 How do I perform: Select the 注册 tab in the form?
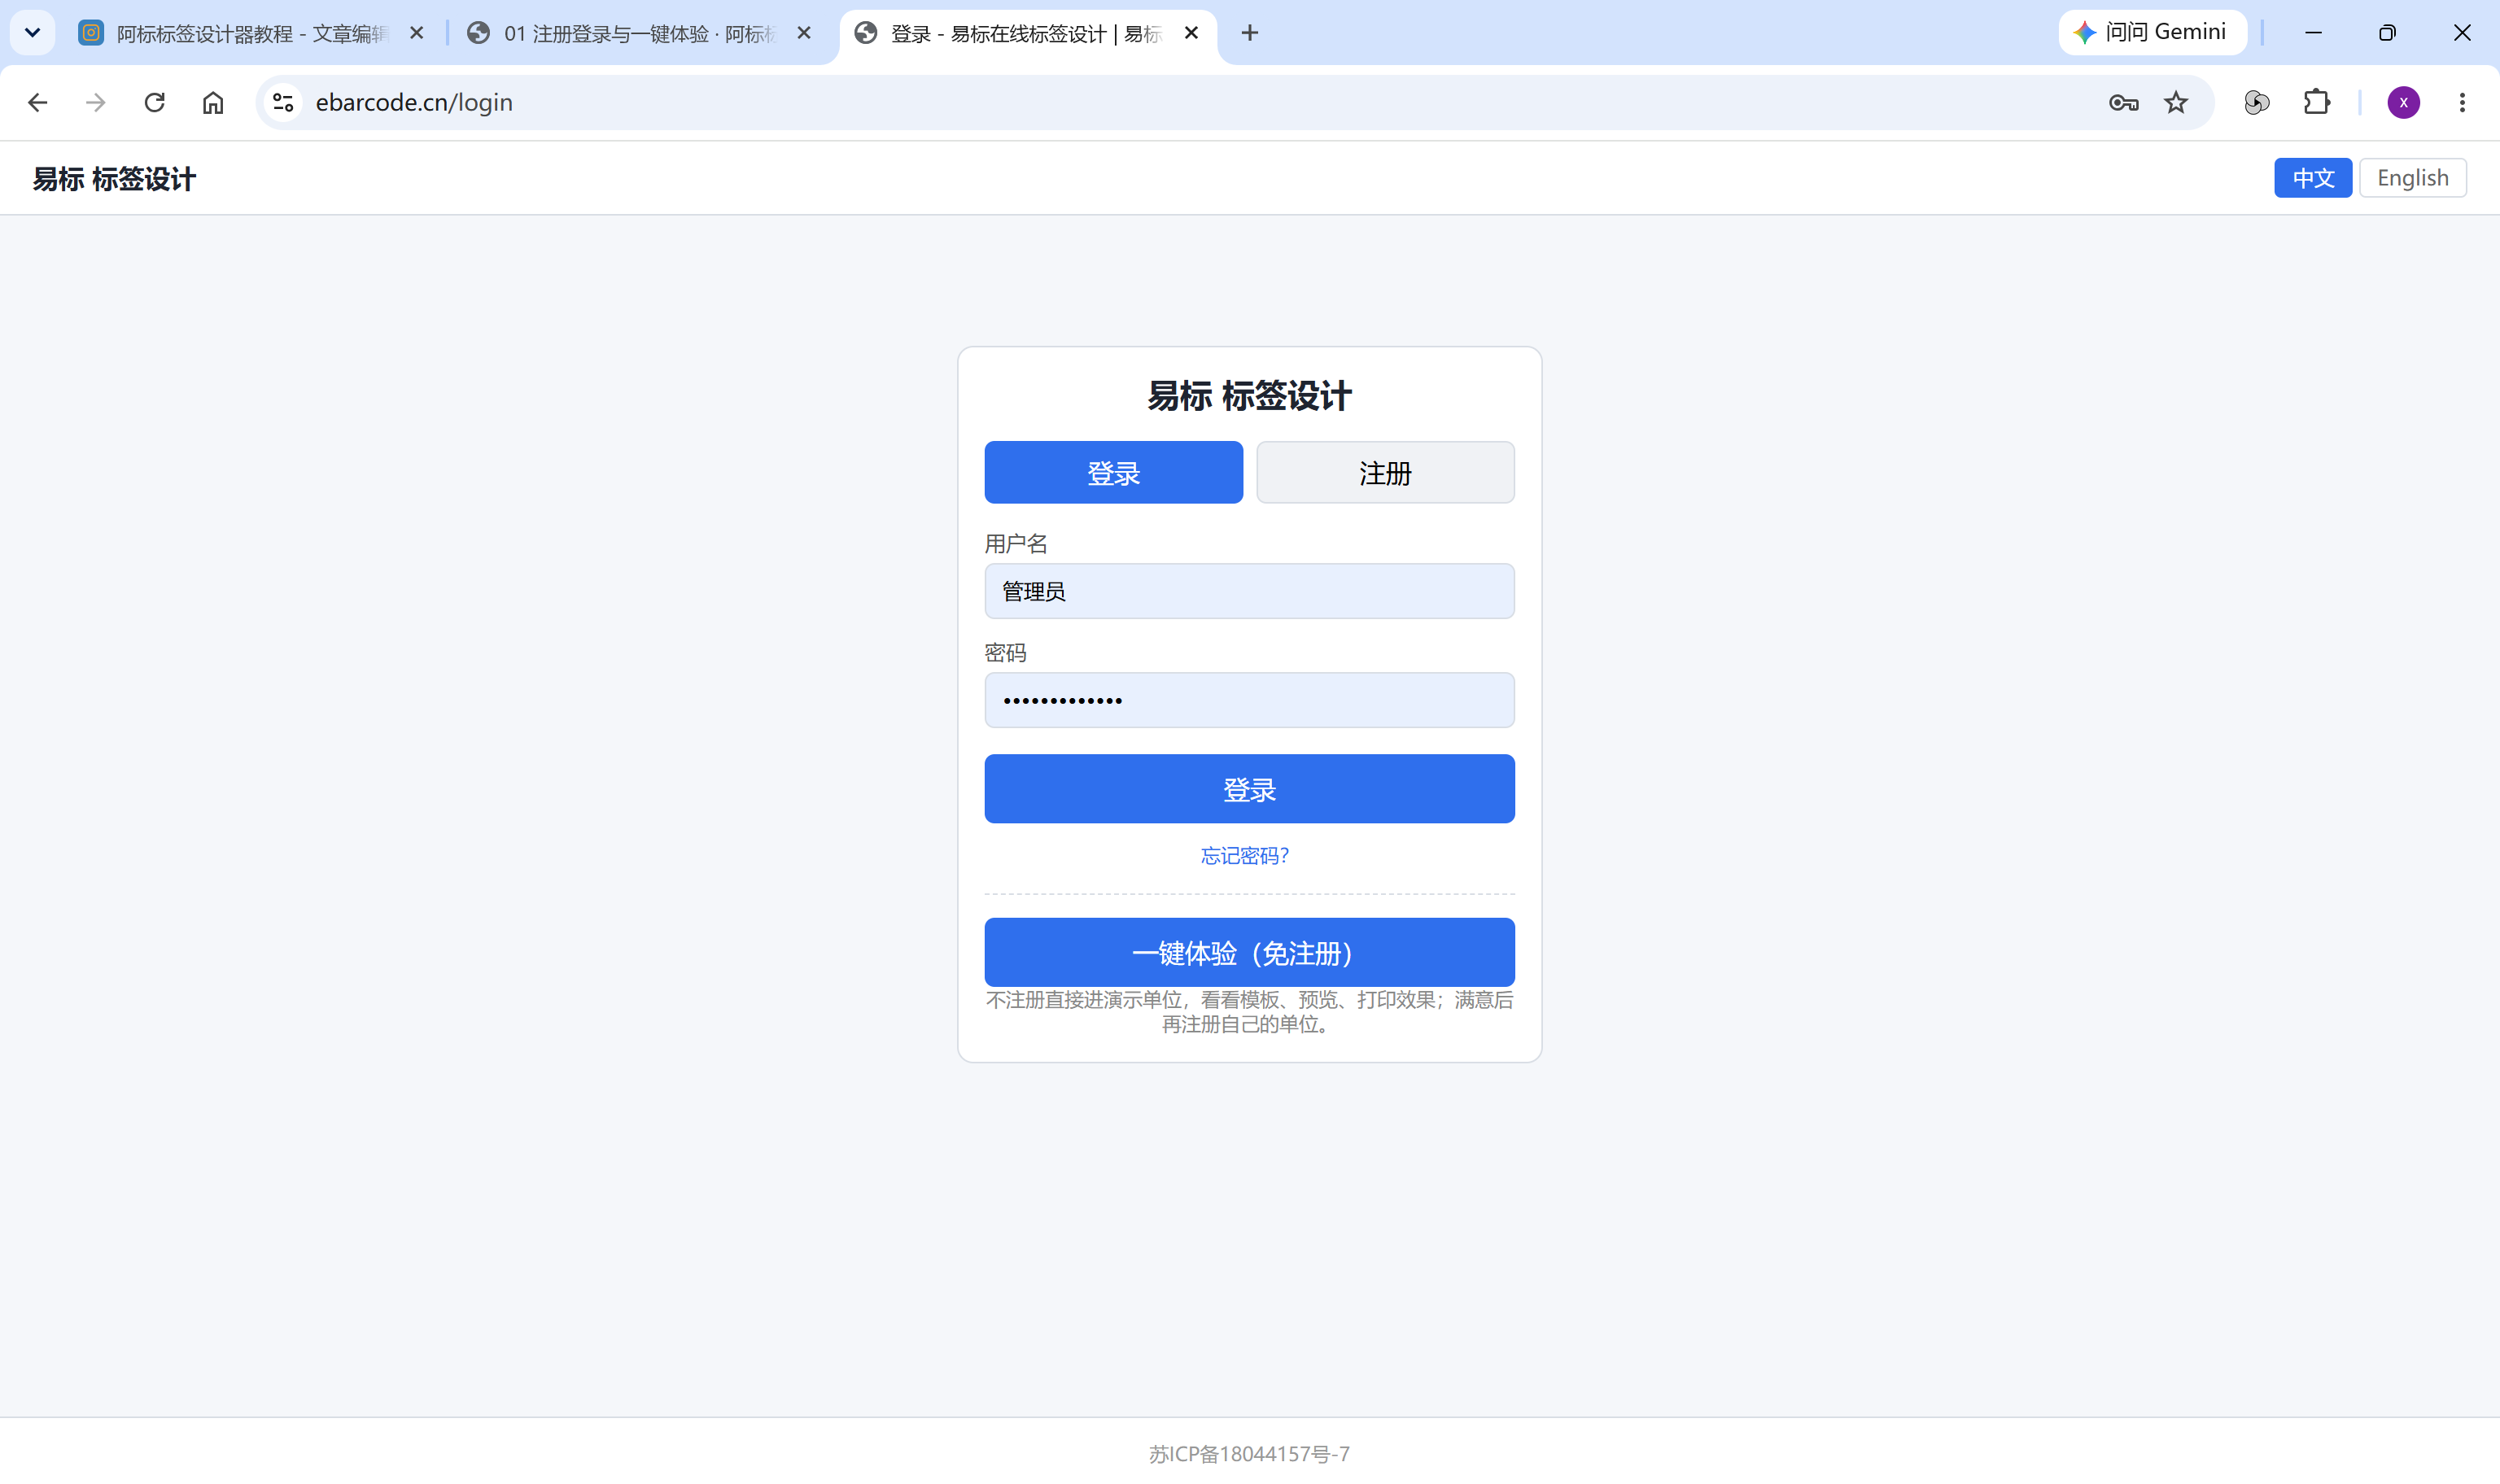coord(1385,472)
